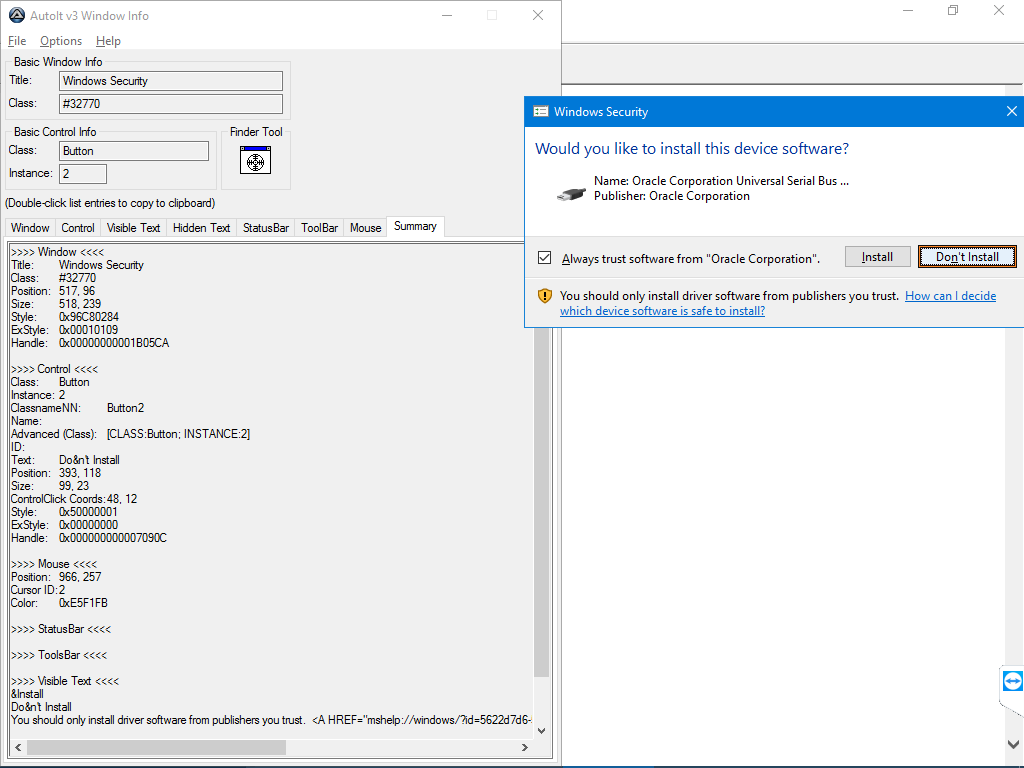Screen dimensions: 1024x768
Task: Click the Don't Install button
Action: [967, 257]
